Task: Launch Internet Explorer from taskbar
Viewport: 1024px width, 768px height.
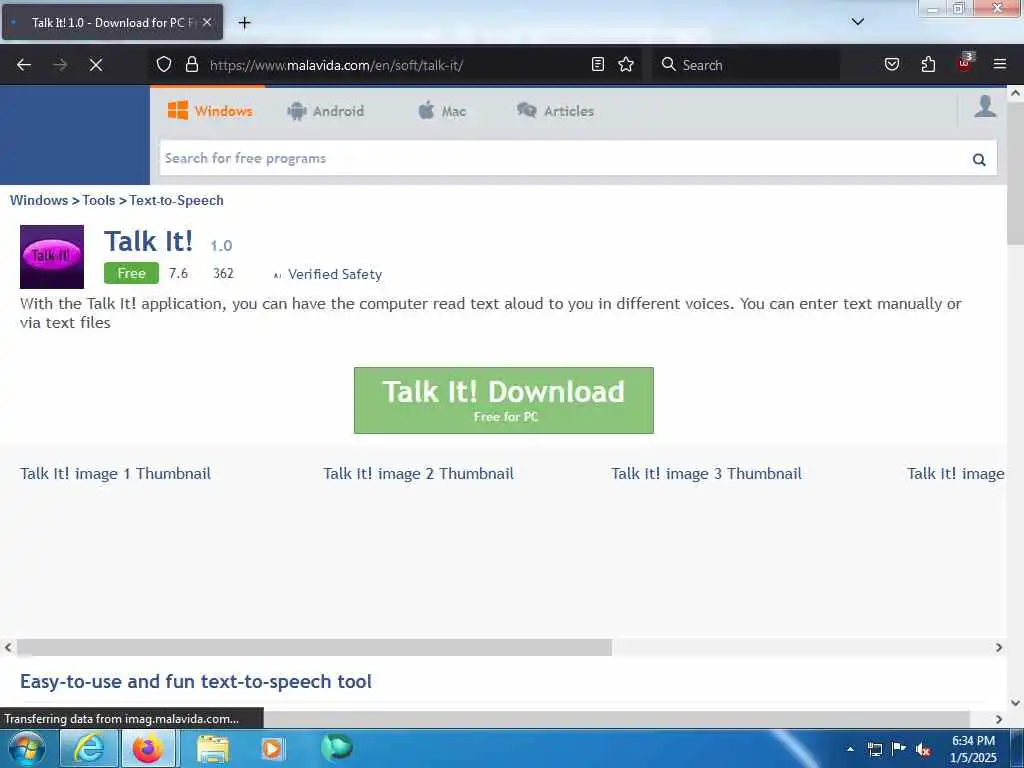Action: coord(89,748)
